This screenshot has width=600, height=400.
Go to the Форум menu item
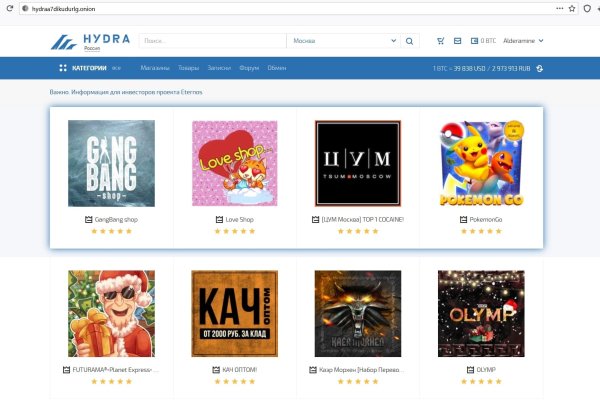[249, 68]
